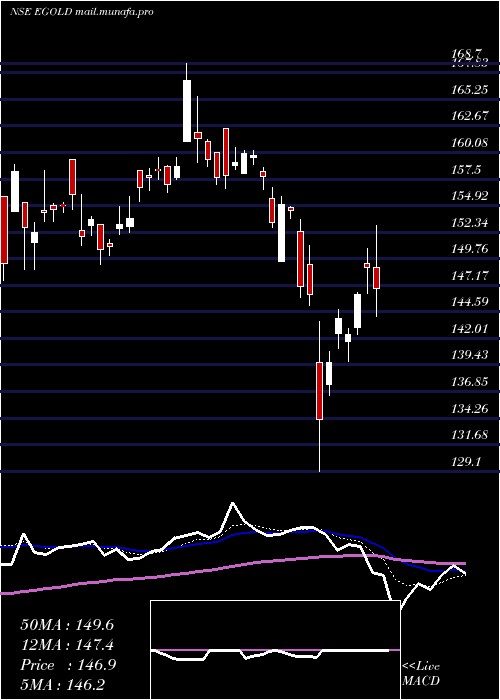Viewport: 500px width, 700px height.
Task: Click the 149.76 price axis label
Action: pos(470,249)
